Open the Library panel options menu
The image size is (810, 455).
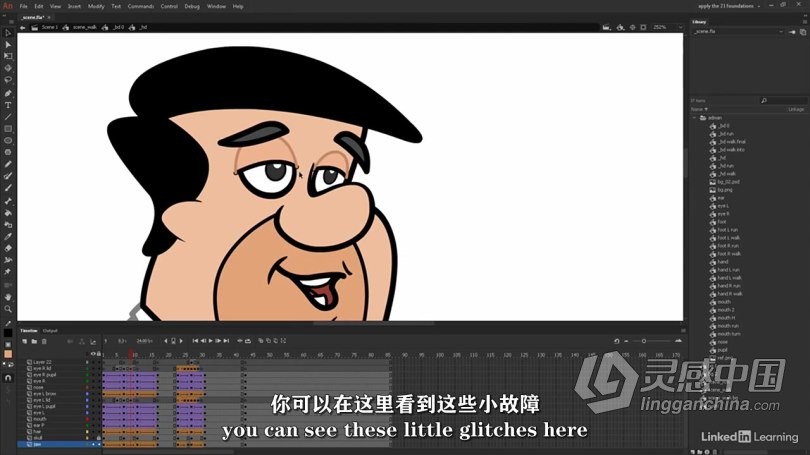coord(804,22)
